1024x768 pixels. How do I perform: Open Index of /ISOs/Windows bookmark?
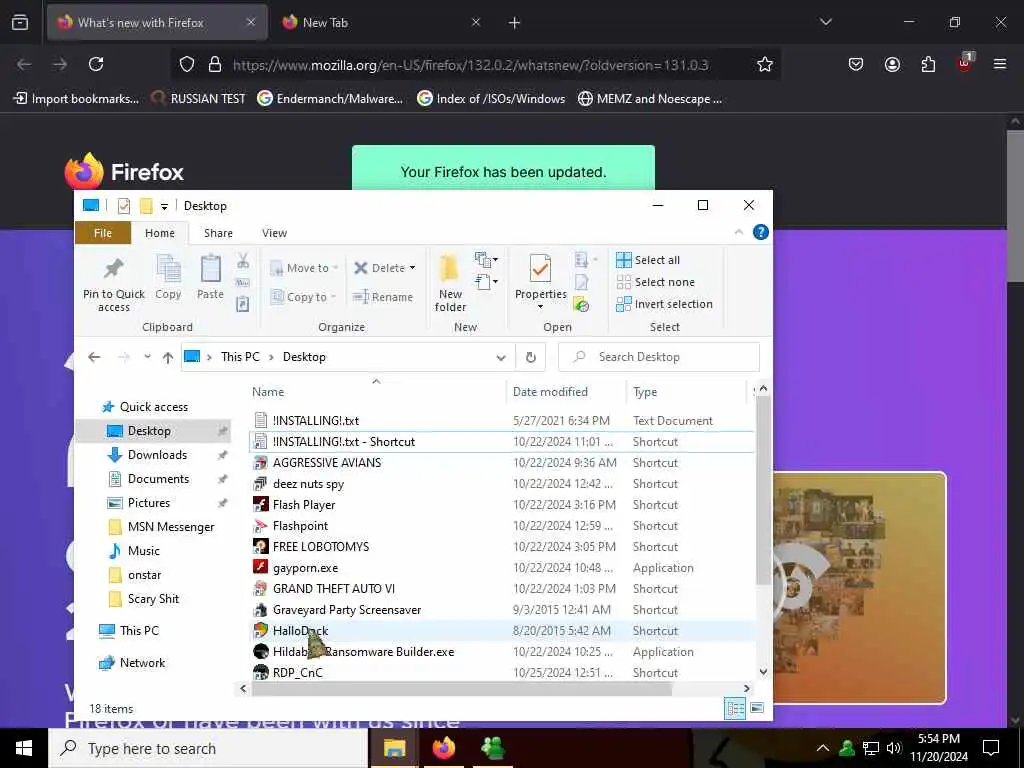point(491,99)
